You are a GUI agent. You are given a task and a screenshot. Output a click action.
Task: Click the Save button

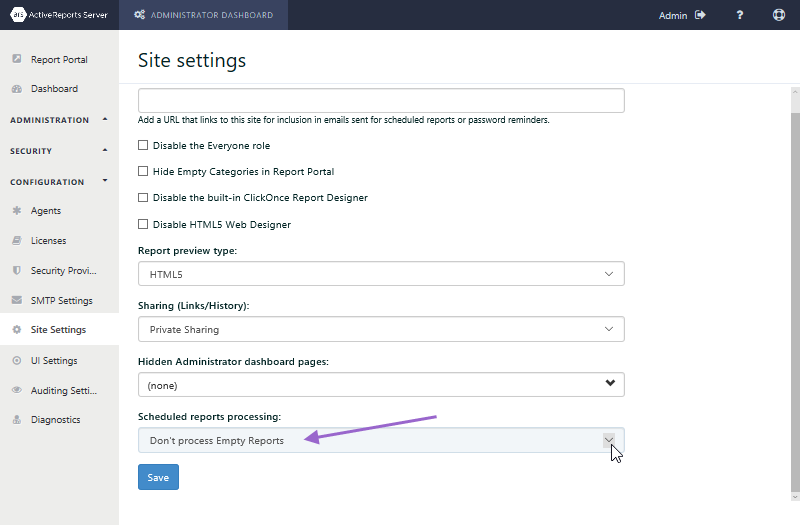click(x=158, y=477)
